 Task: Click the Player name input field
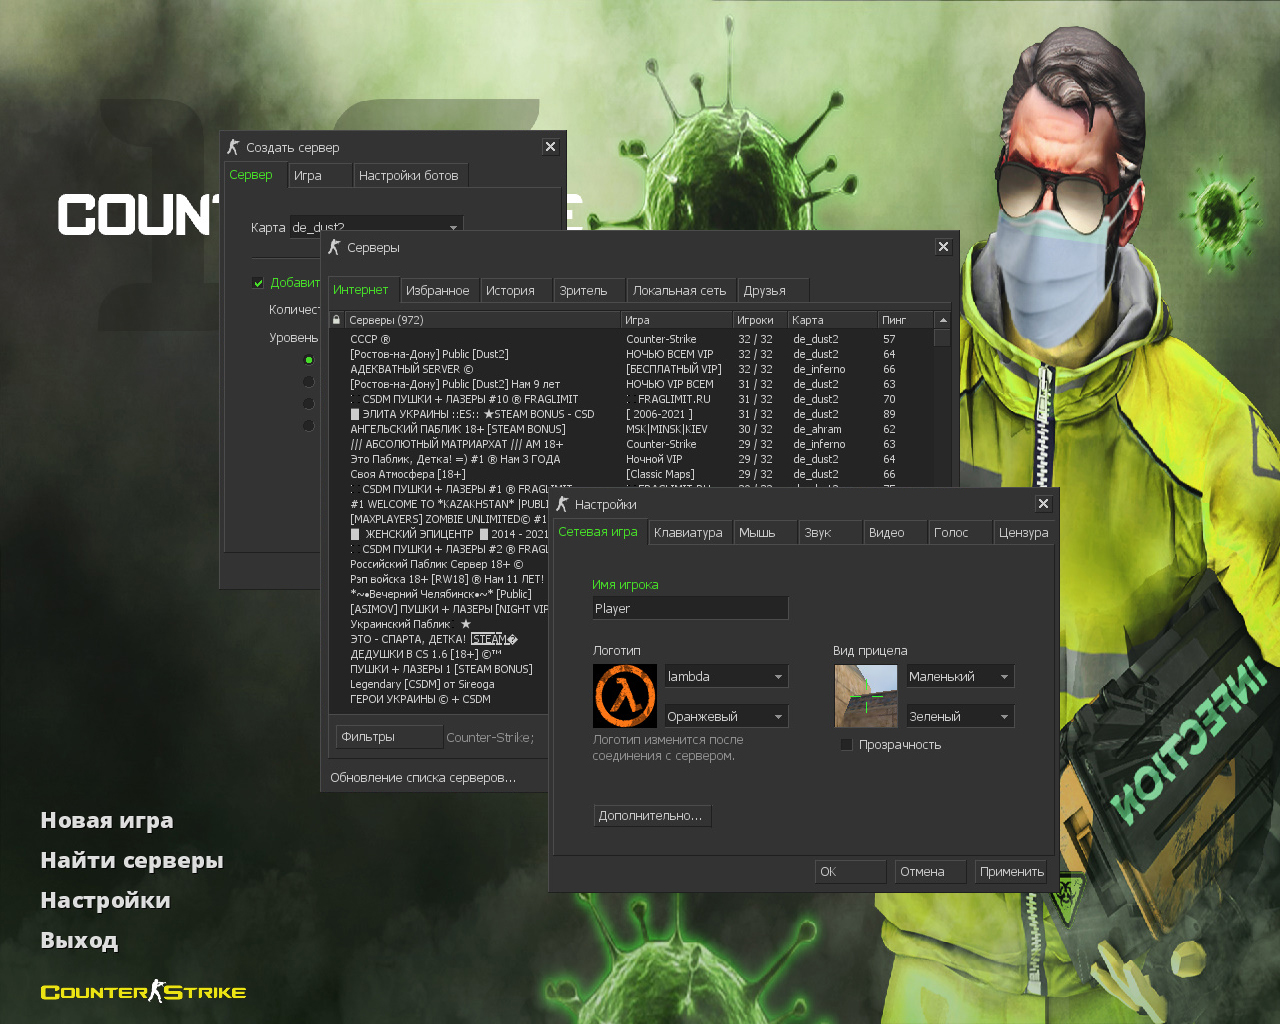click(690, 607)
